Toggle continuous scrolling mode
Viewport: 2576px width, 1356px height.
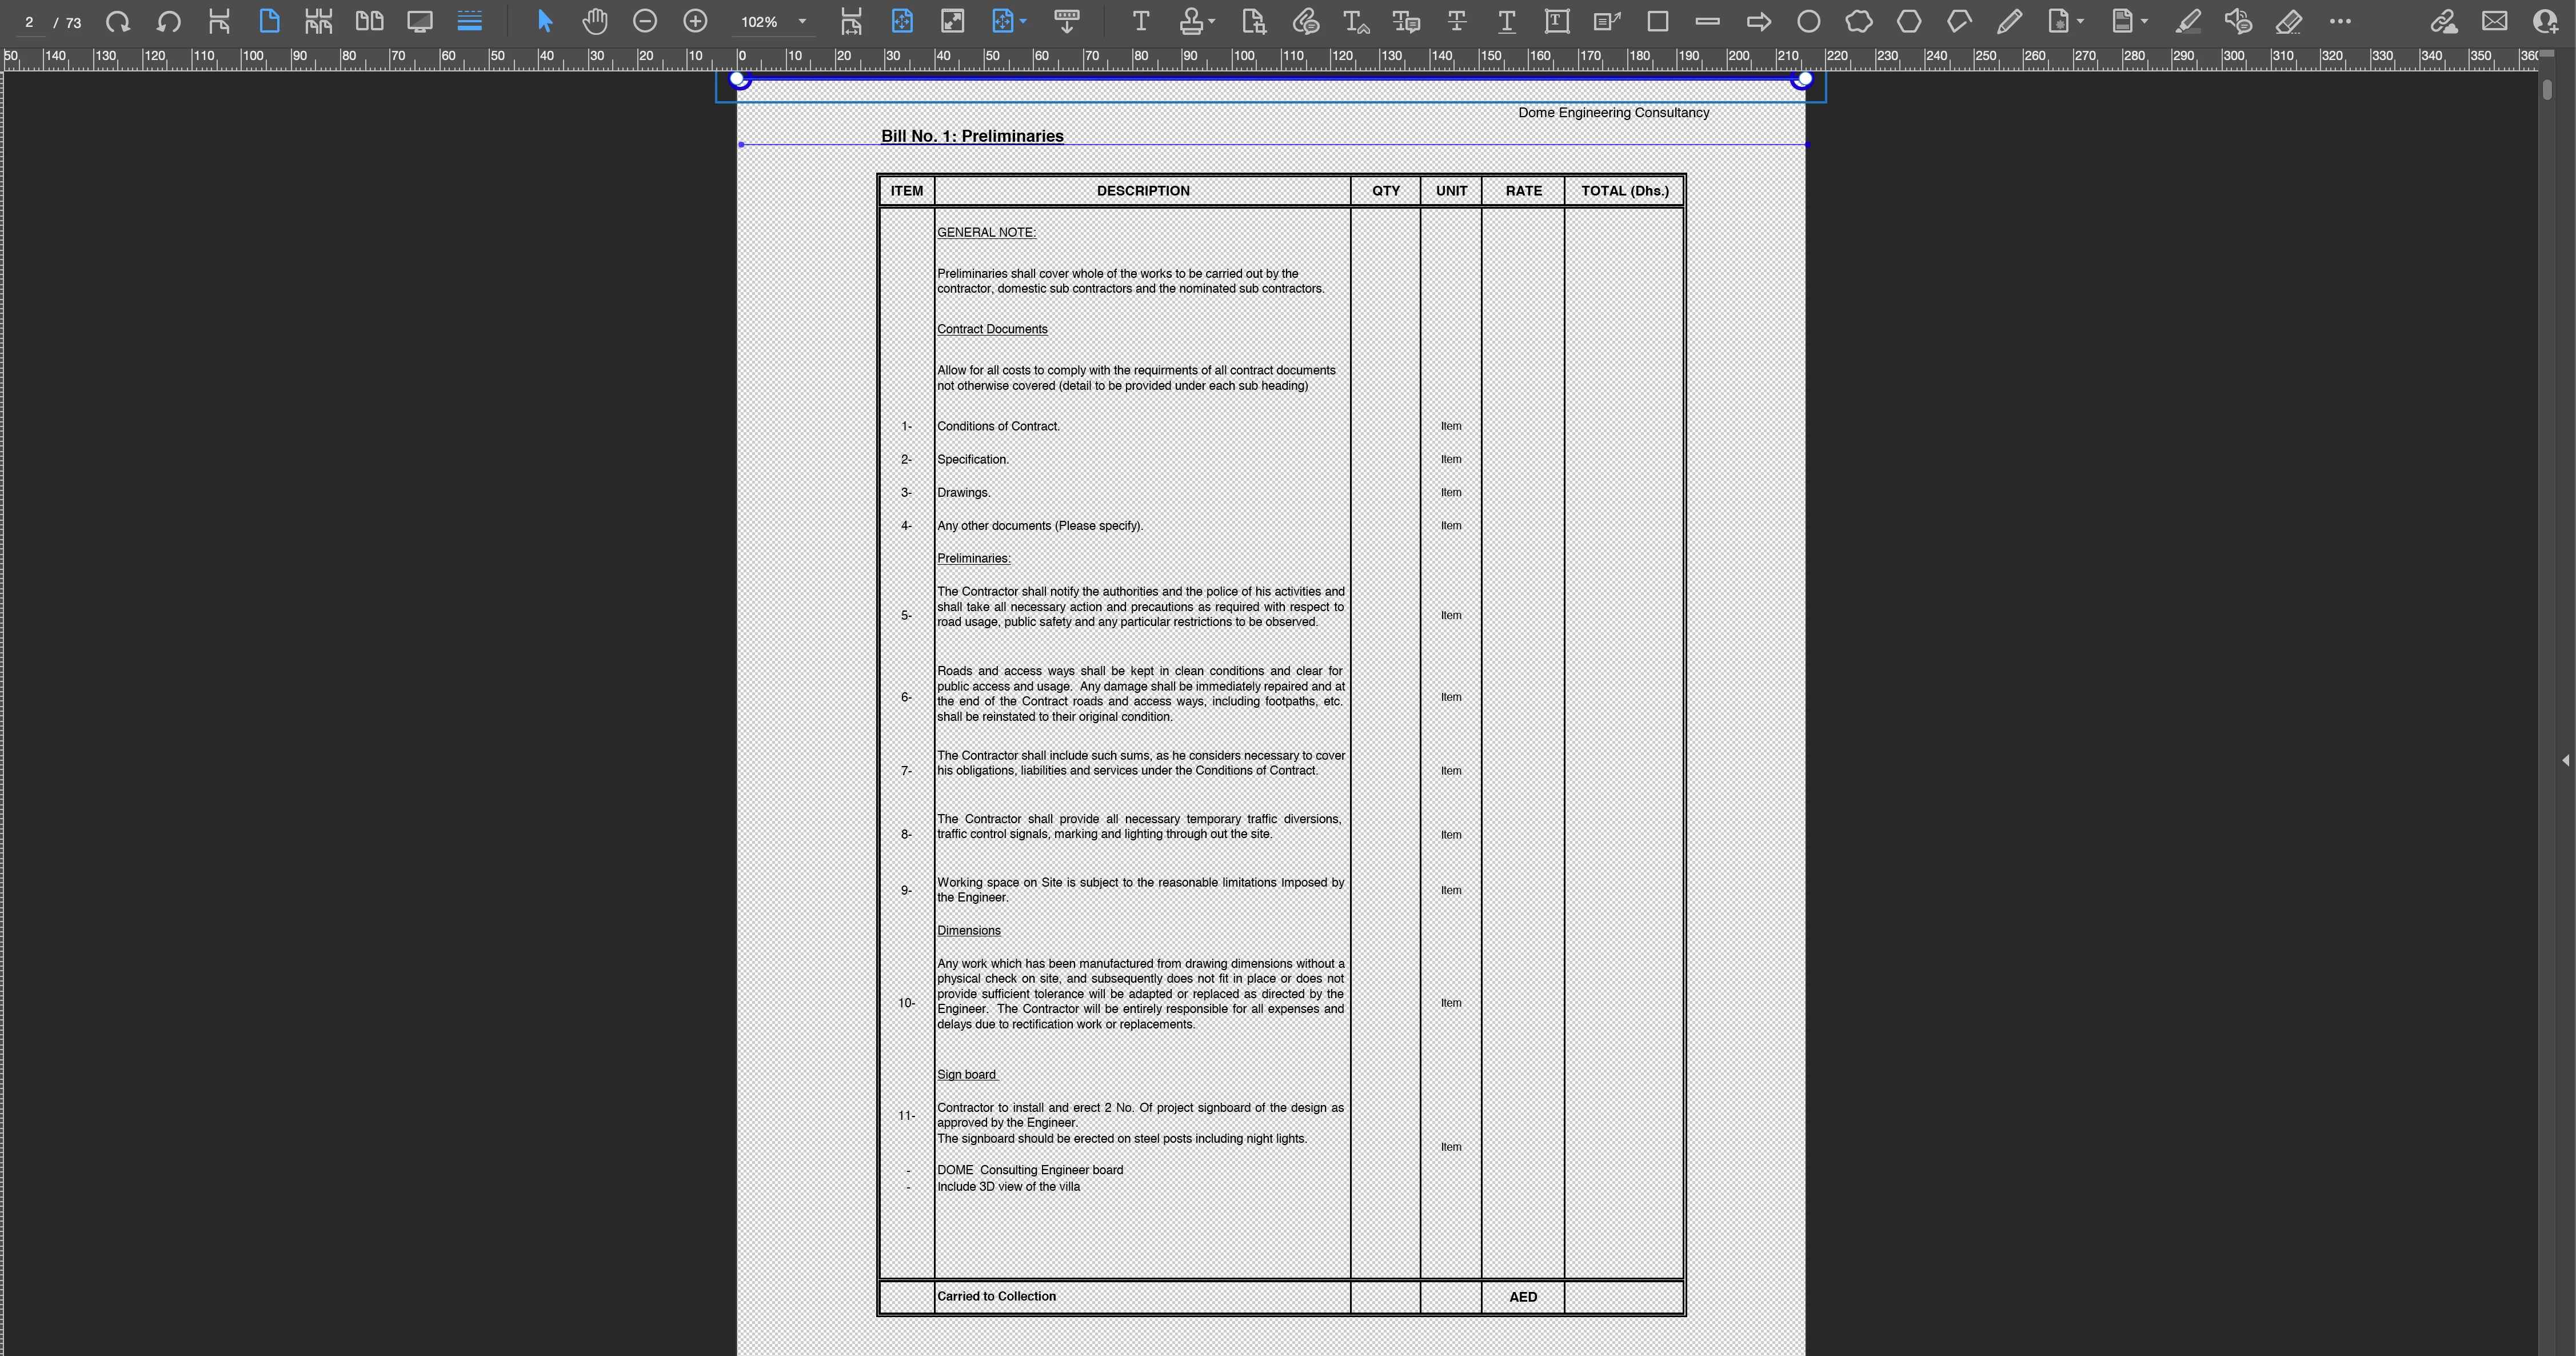[x=469, y=21]
